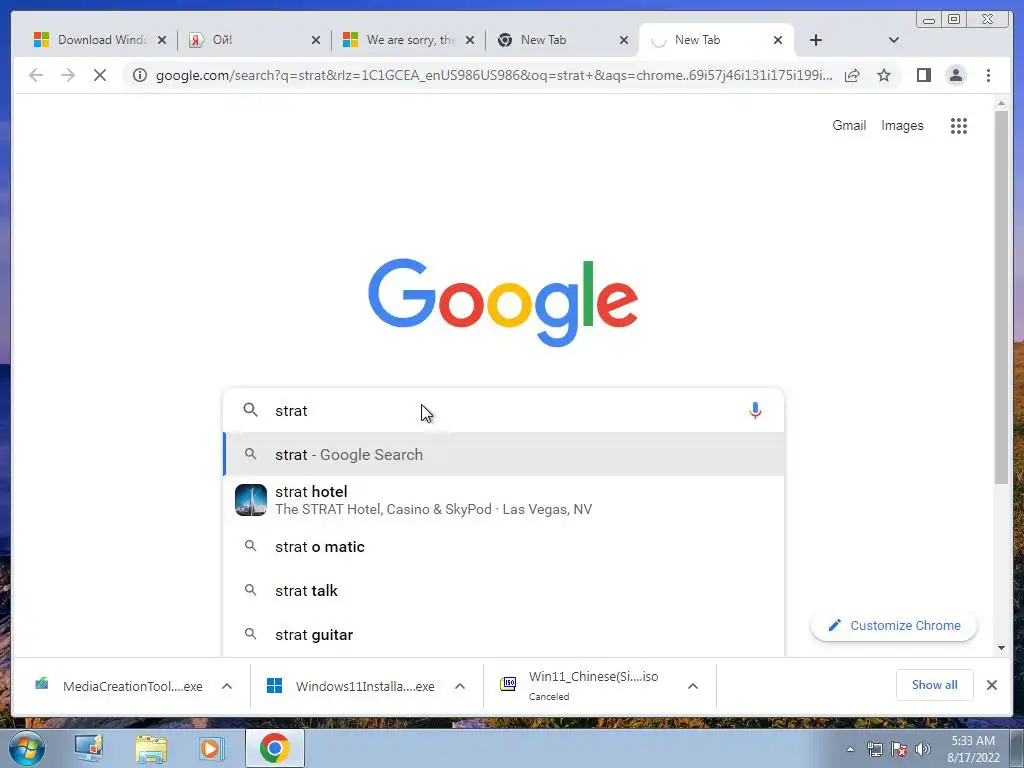
Task: Select strat talk suggestion
Action: (x=504, y=590)
